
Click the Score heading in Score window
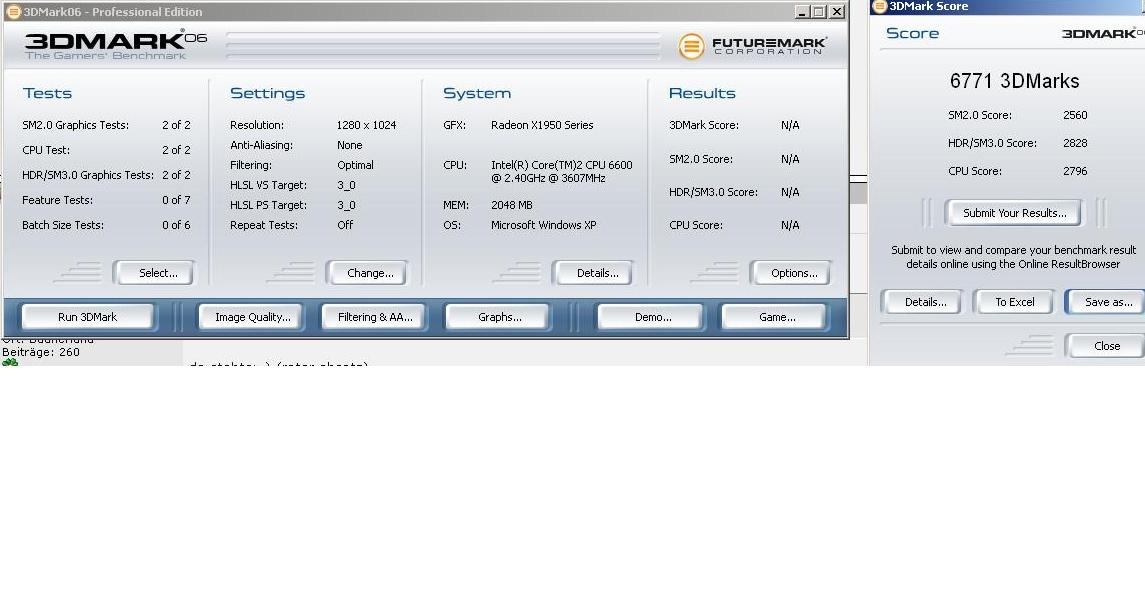[x=912, y=34]
